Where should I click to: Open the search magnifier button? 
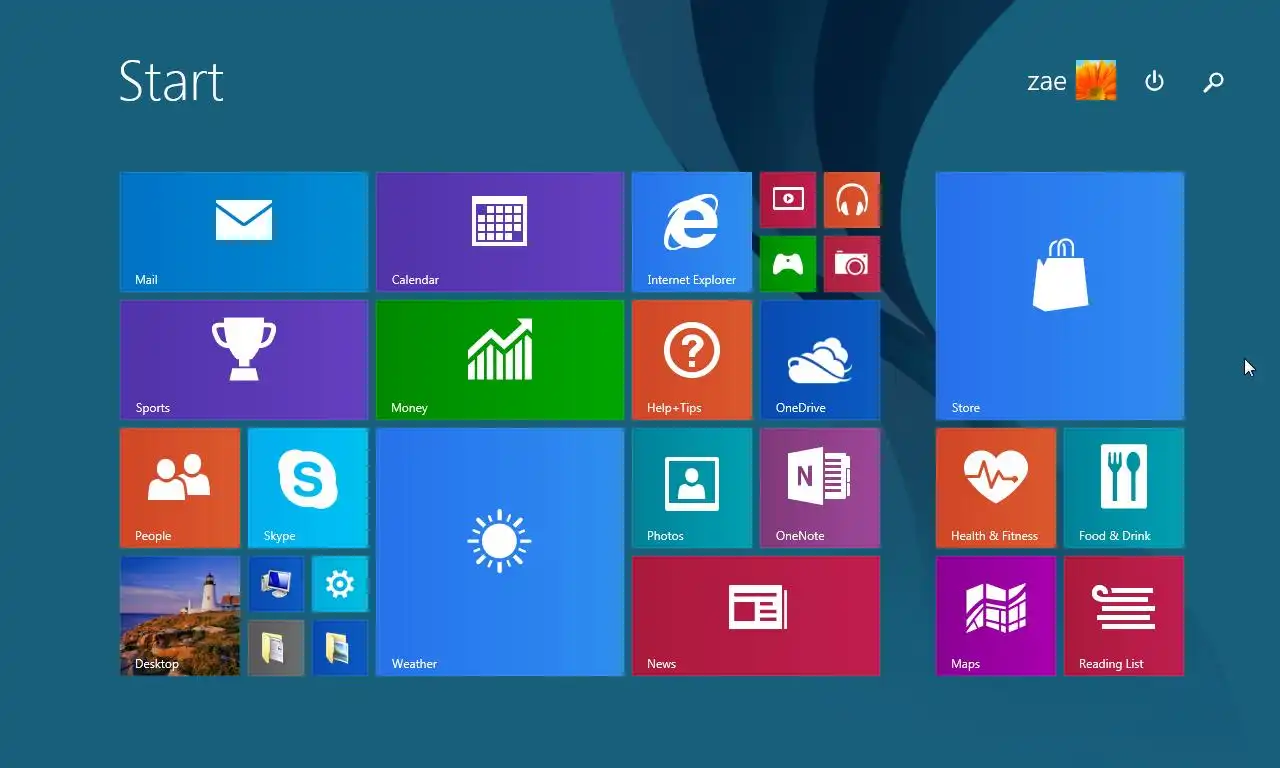(x=1213, y=82)
